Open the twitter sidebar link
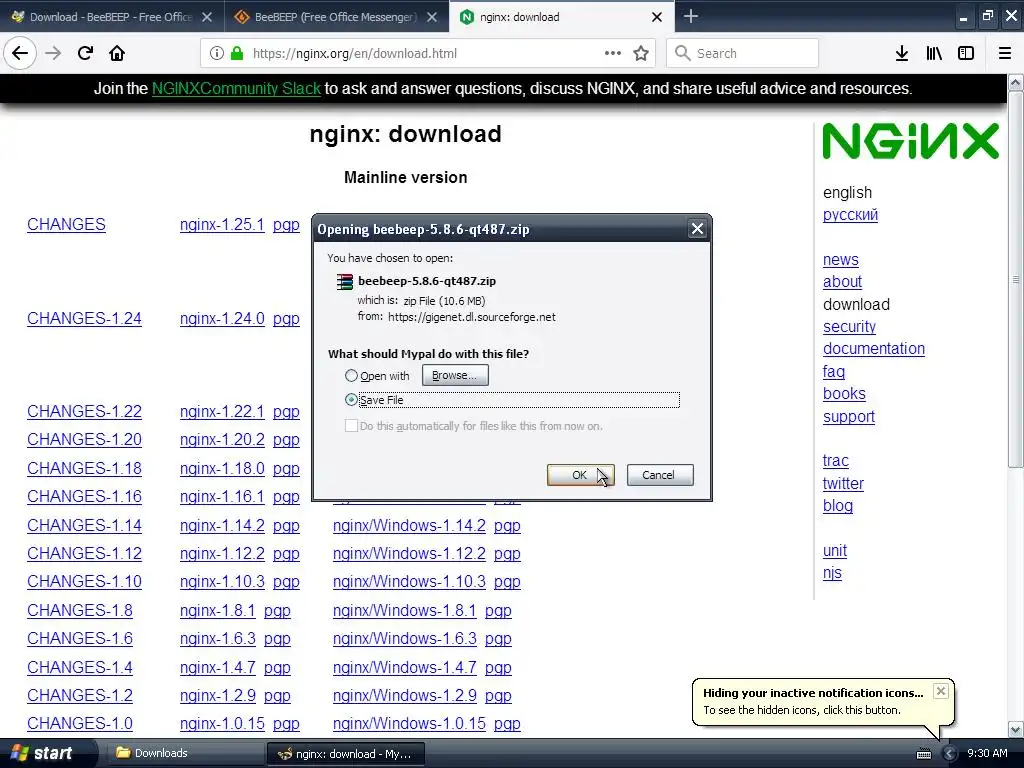This screenshot has height=768, width=1024. coord(843,484)
